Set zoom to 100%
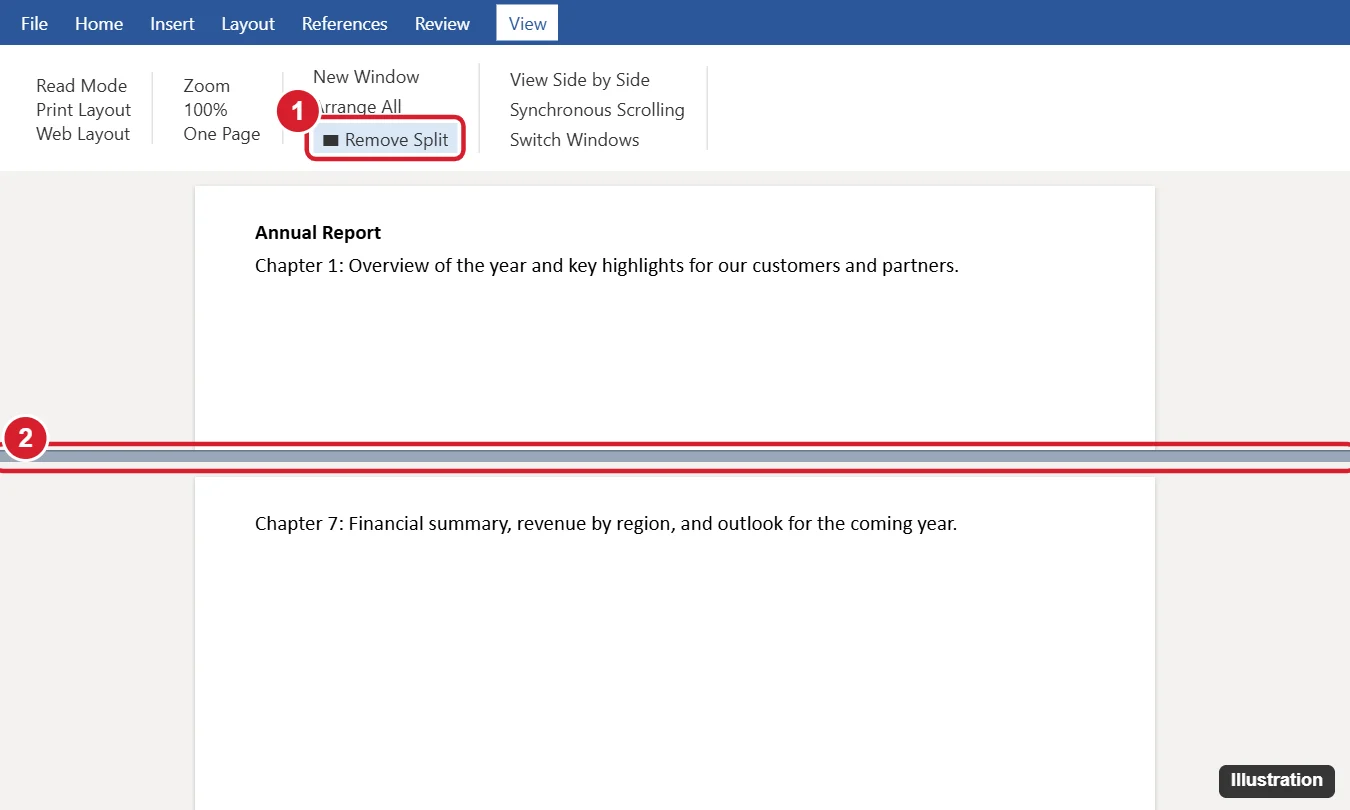Viewport: 1350px width, 810px height. 205,110
